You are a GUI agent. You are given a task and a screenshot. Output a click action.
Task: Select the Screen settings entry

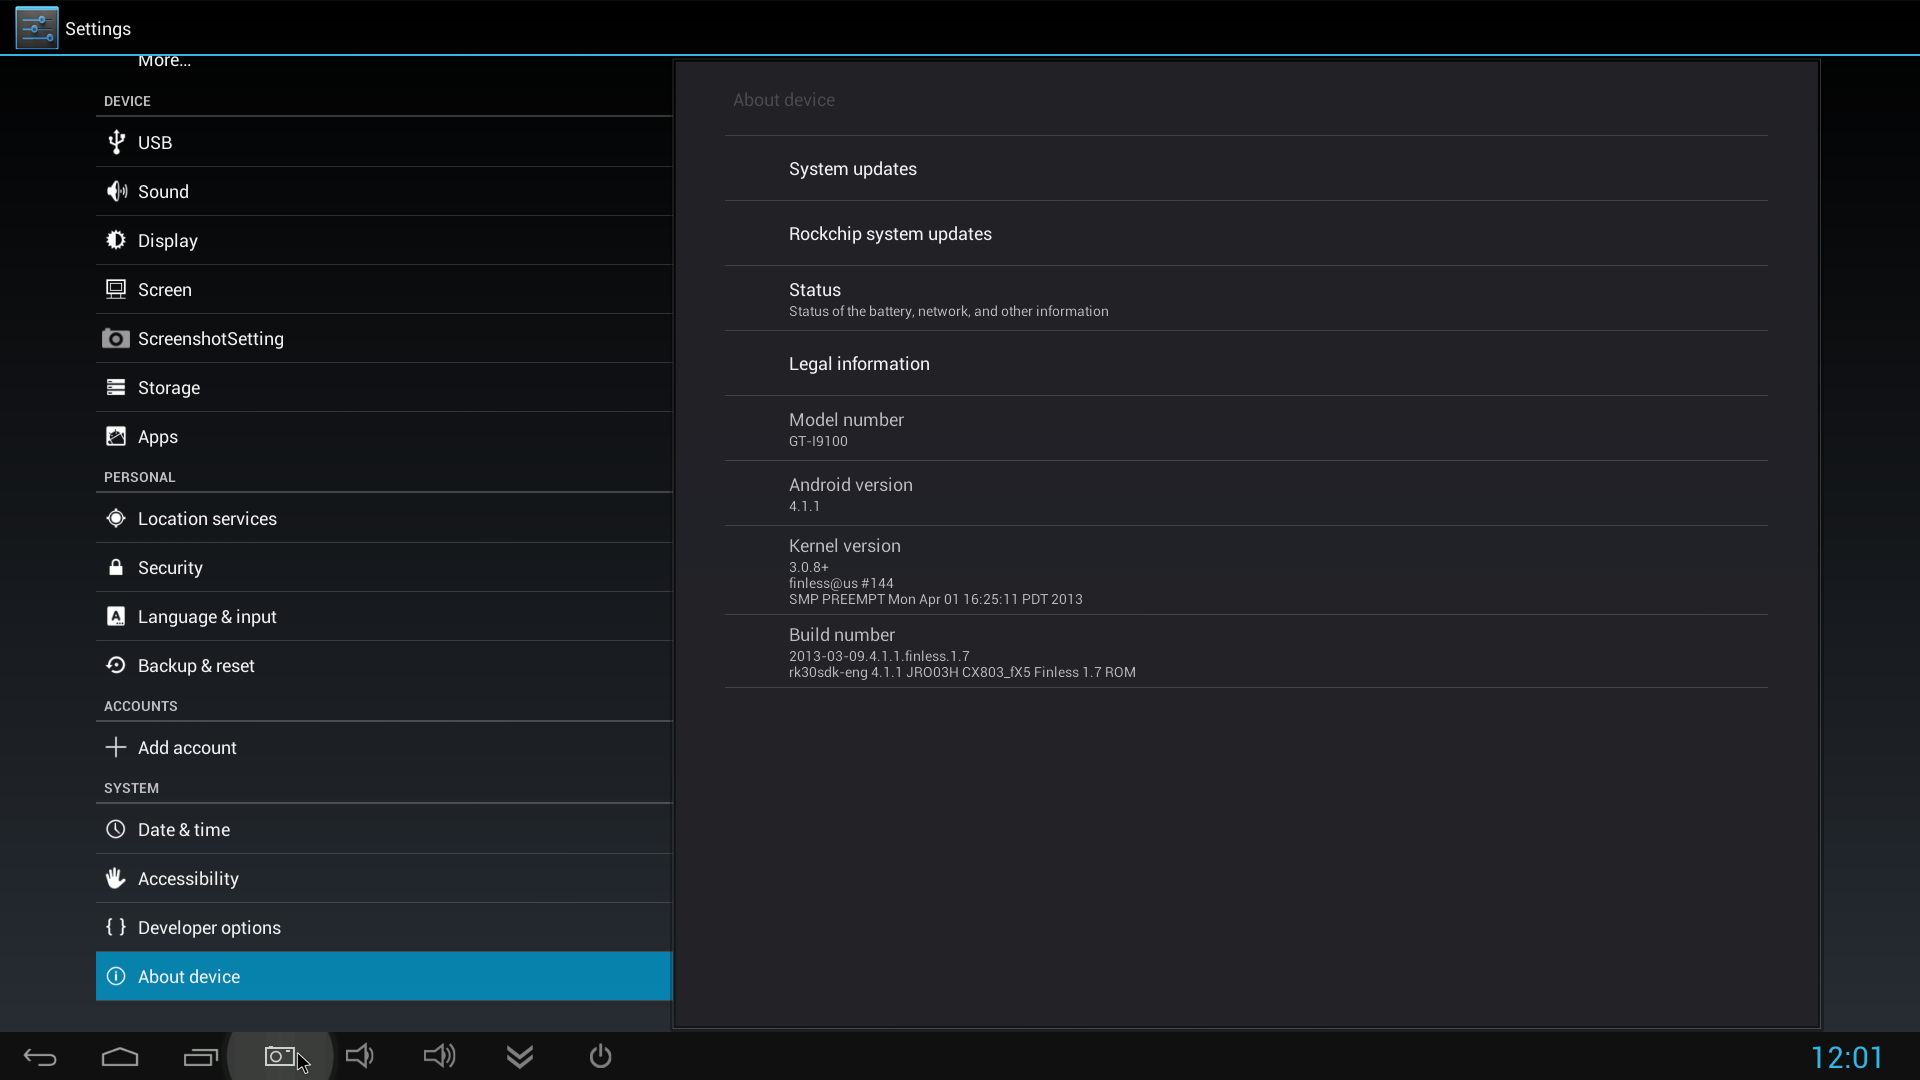384,289
